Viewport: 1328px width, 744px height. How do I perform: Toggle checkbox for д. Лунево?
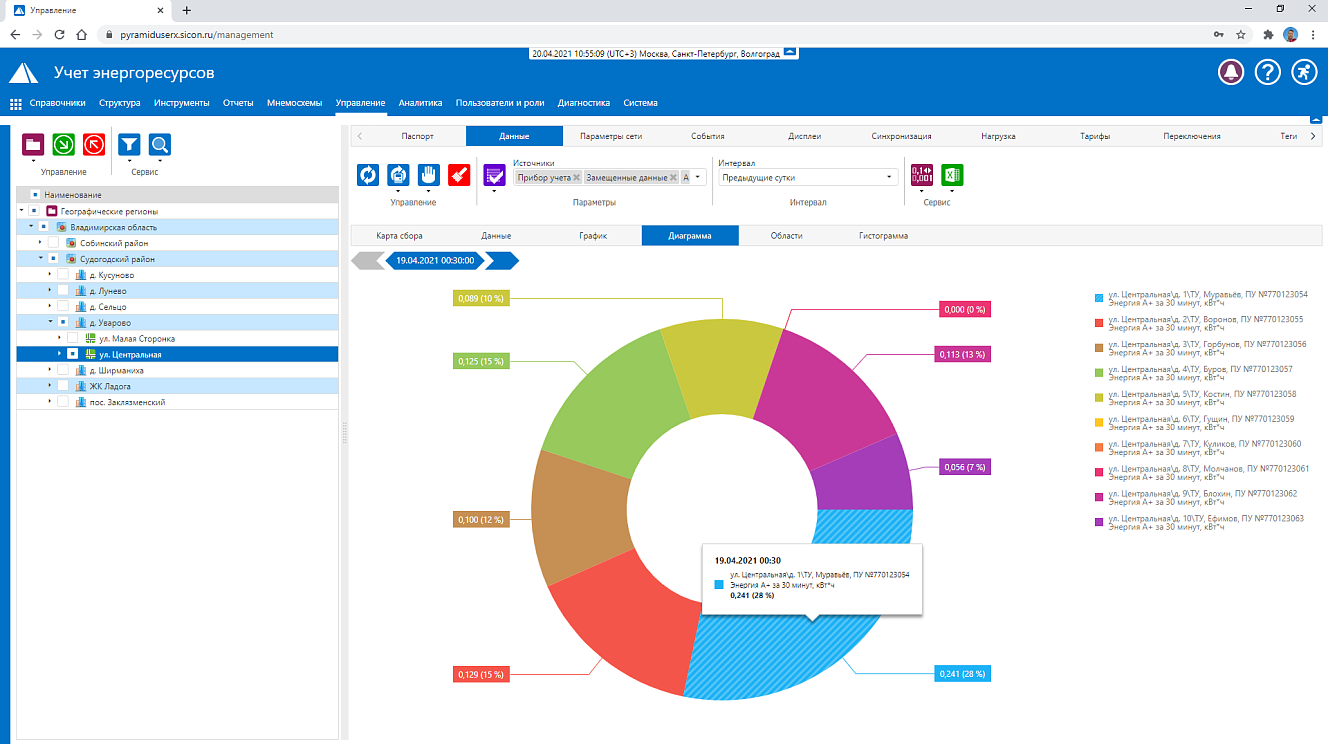(x=63, y=291)
